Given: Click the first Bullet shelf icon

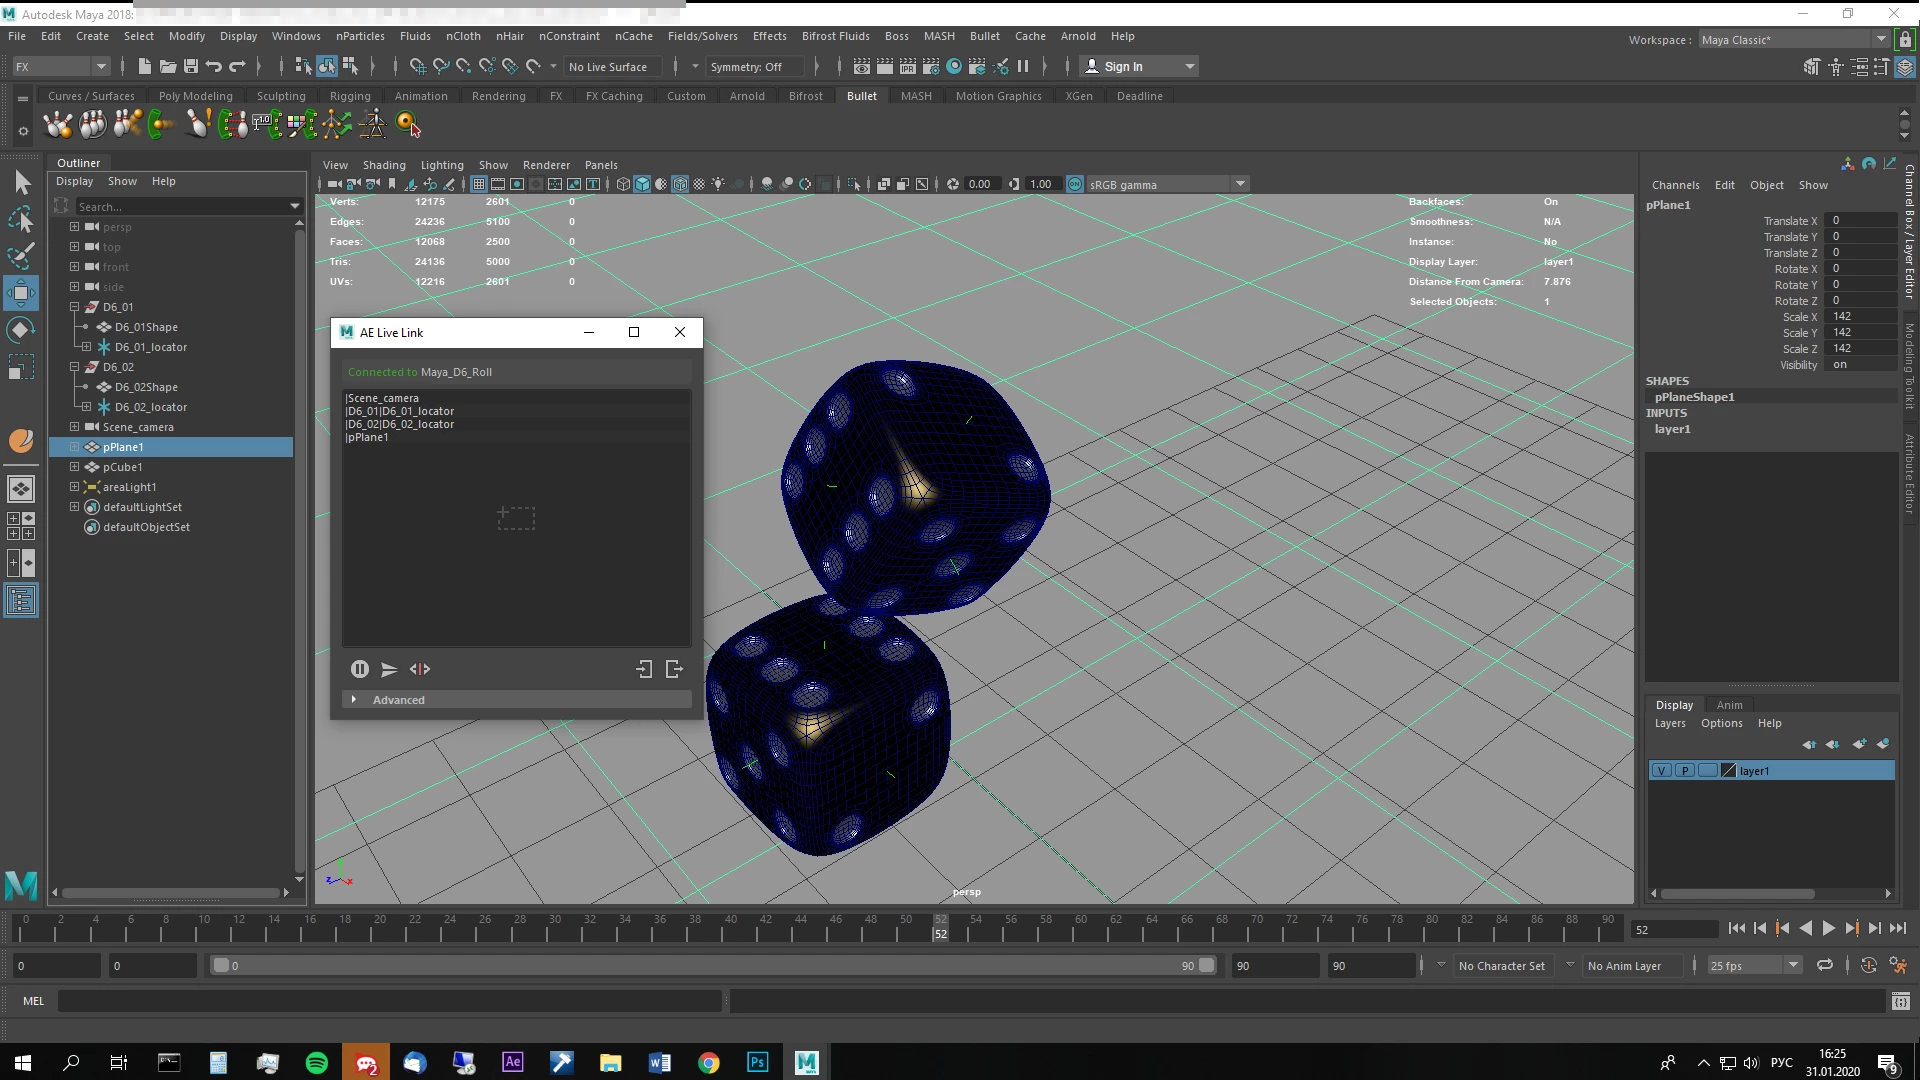Looking at the screenshot, I should [x=58, y=124].
